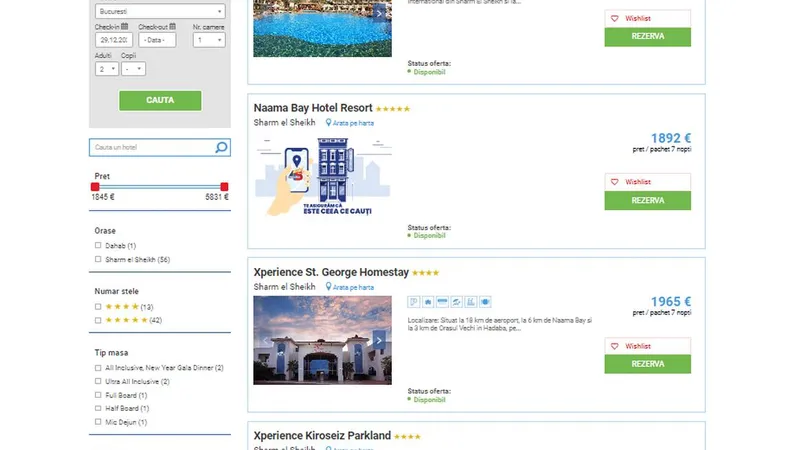
Task: Add Naama Bay Hotel Resort to Wishlist
Action: (648, 182)
